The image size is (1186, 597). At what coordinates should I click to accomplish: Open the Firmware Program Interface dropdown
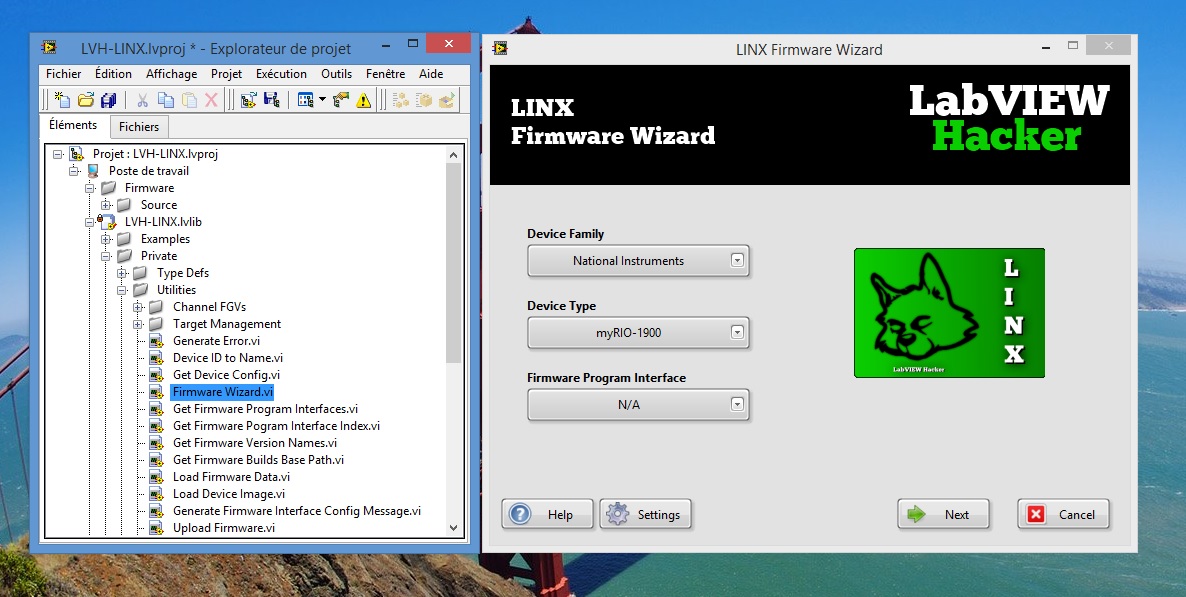[x=638, y=405]
